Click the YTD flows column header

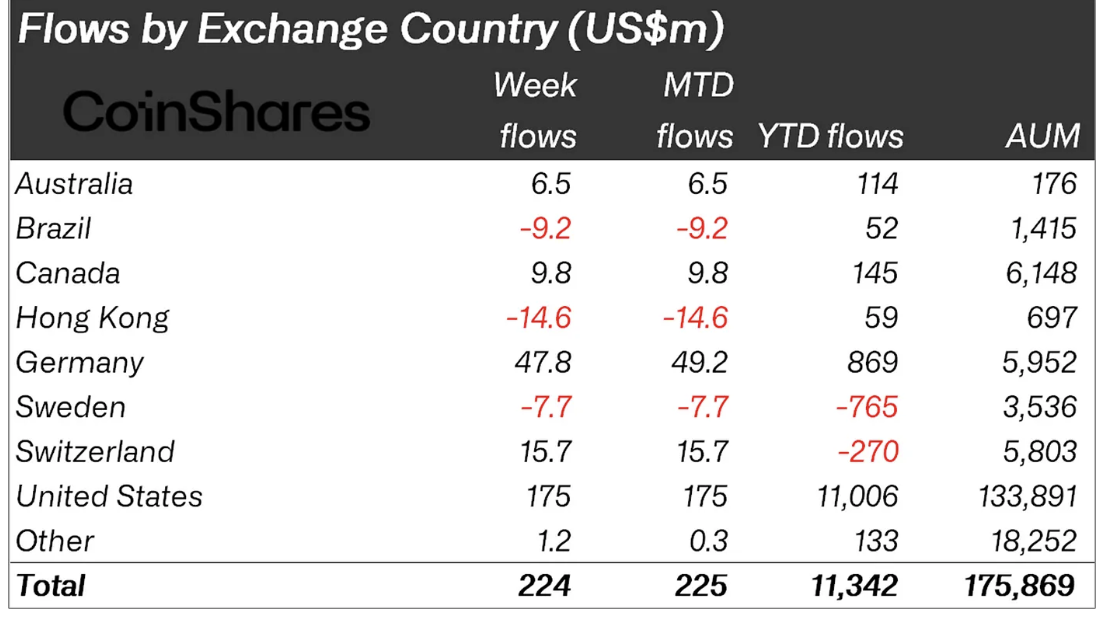pyautogui.click(x=830, y=136)
